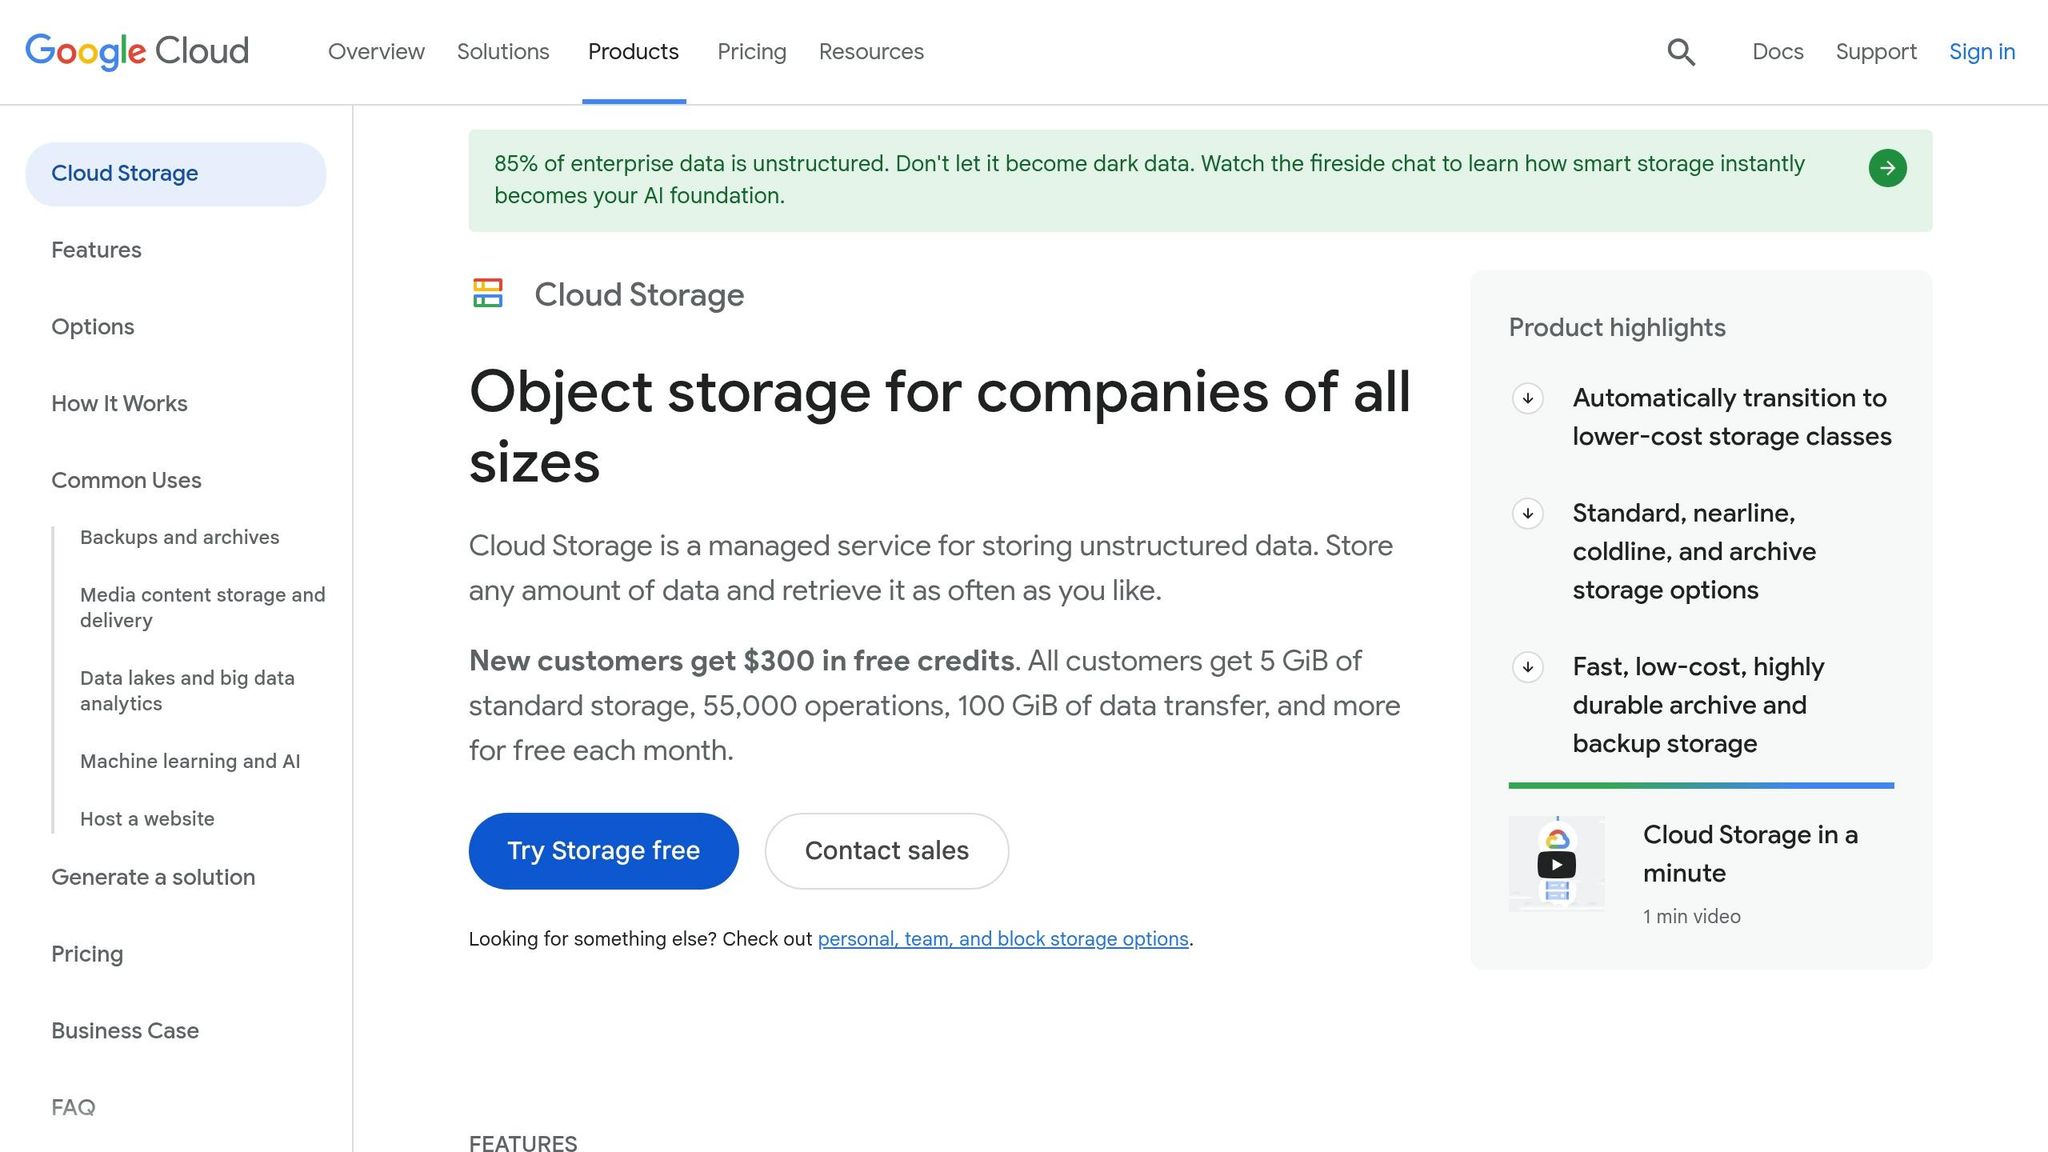This screenshot has height=1152, width=2048.
Task: Click the Cloud Storage product icon
Action: click(x=488, y=293)
